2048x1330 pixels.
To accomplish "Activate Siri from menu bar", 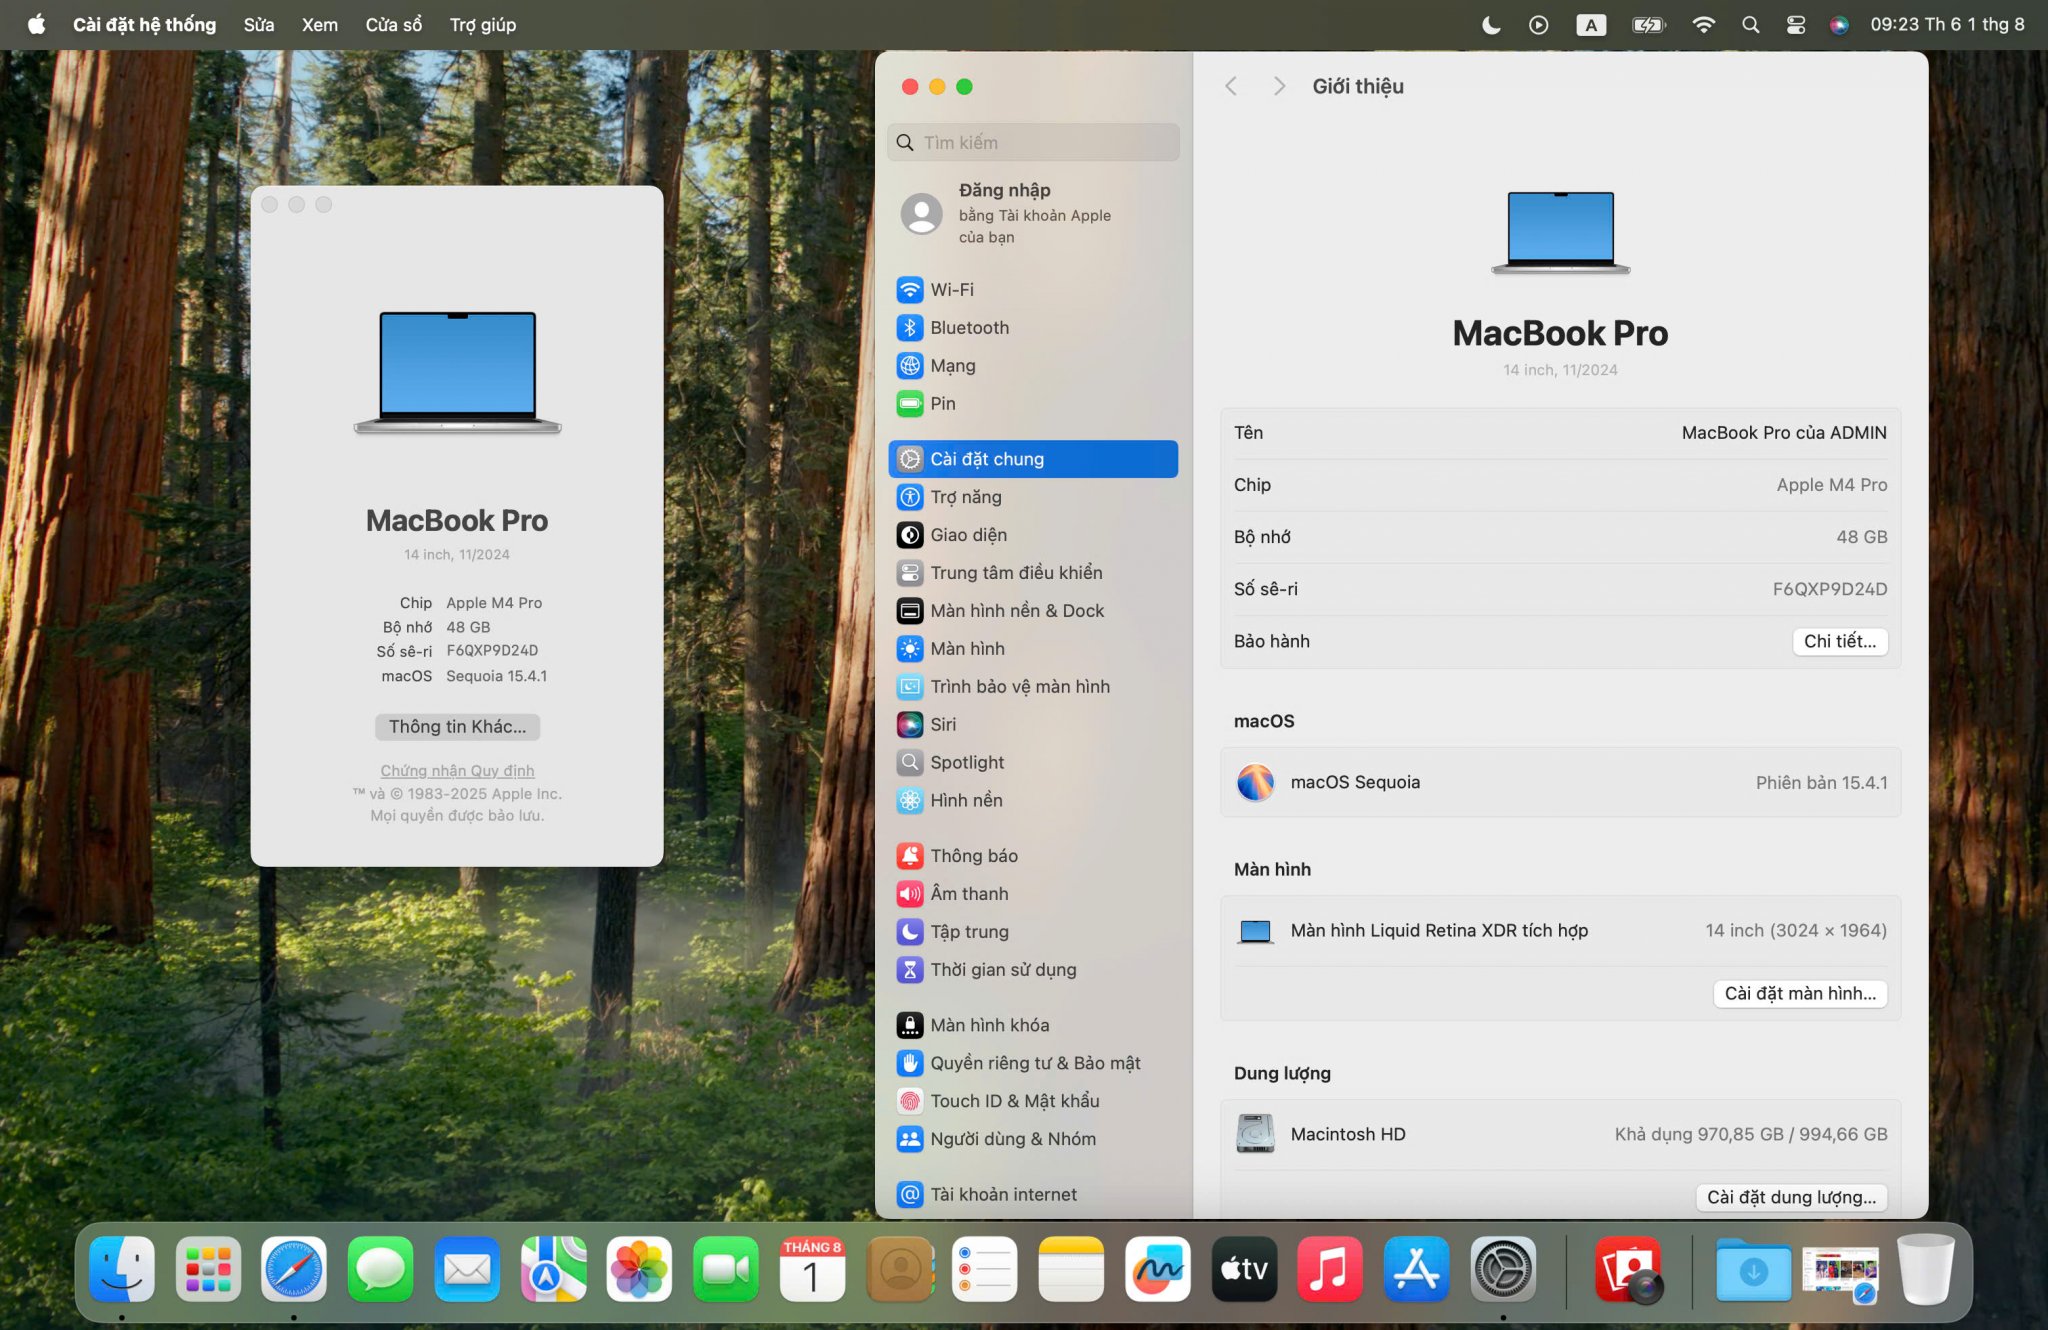I will [x=1839, y=25].
